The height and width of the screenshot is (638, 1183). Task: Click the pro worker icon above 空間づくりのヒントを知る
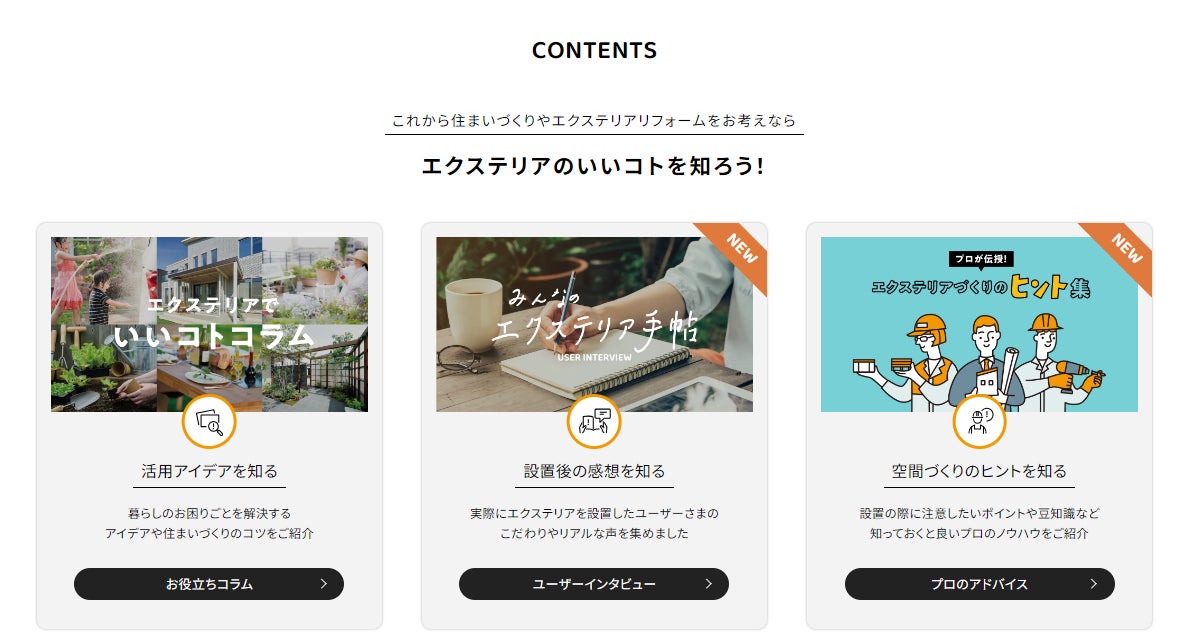click(x=979, y=422)
